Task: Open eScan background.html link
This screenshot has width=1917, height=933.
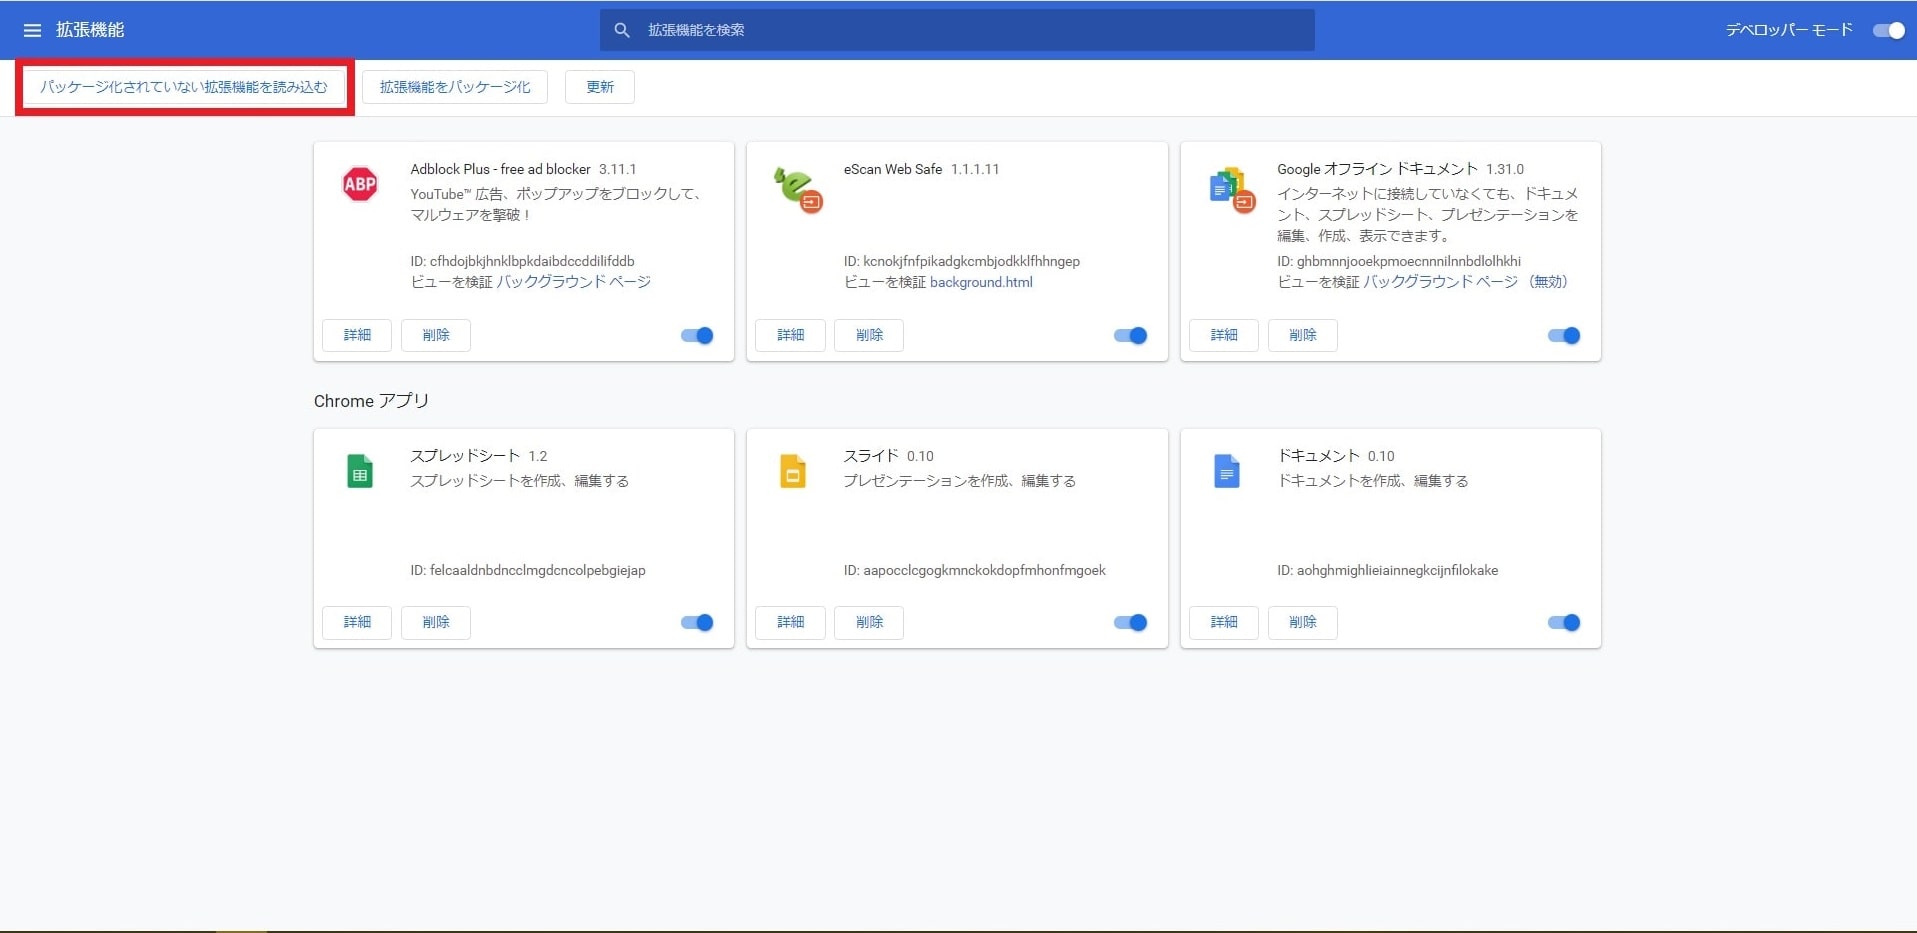Action: [x=981, y=282]
